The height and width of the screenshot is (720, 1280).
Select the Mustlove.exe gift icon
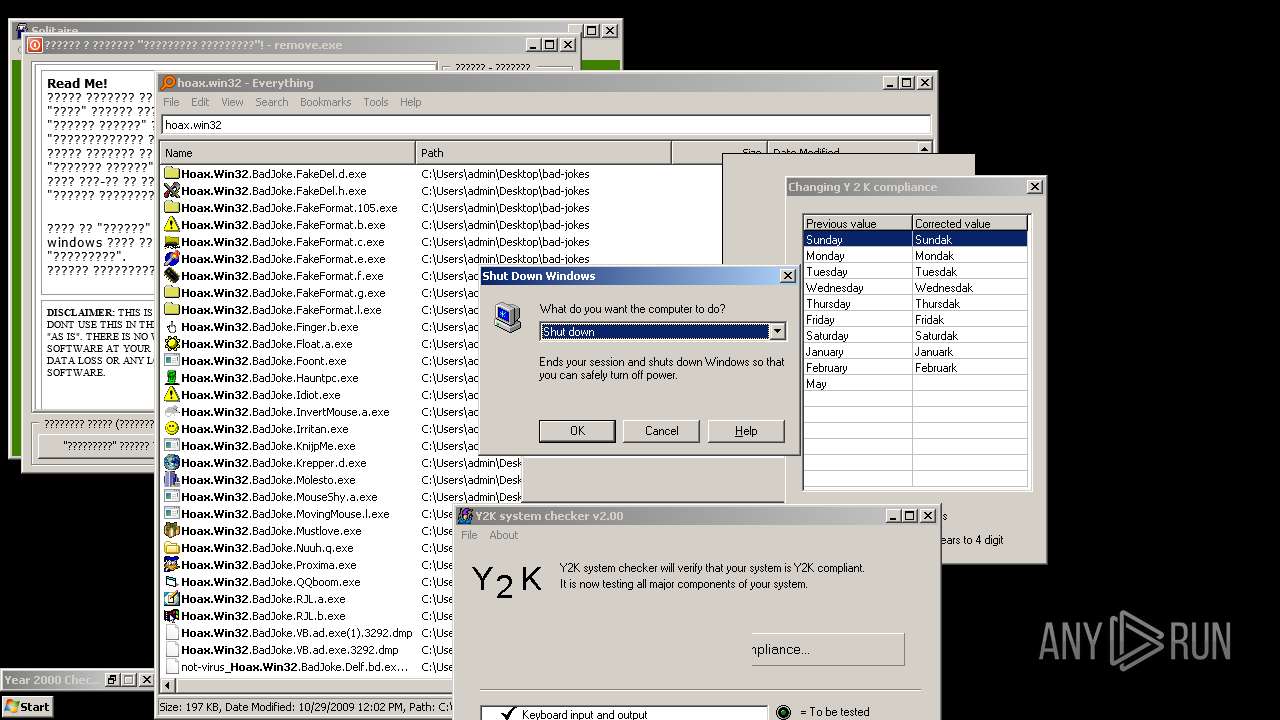click(172, 531)
